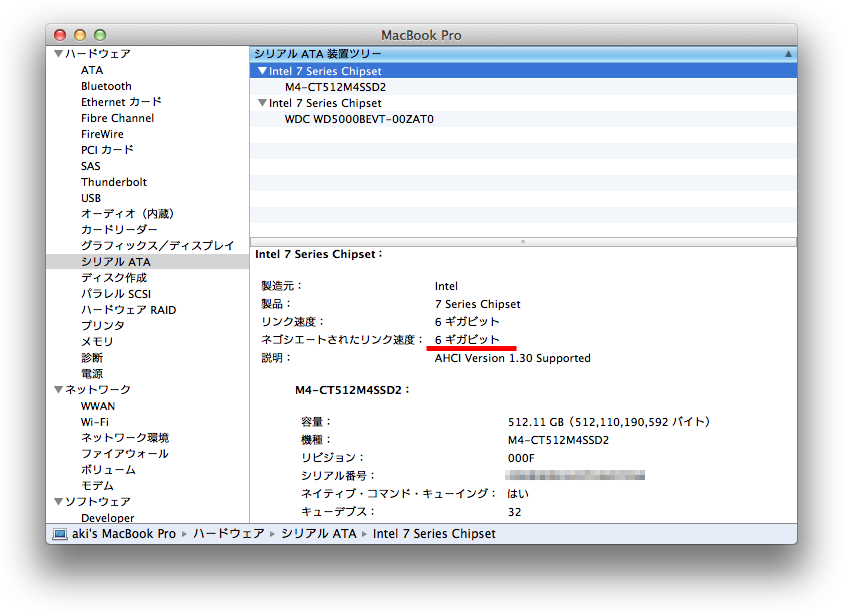Collapse the ハードウェア section

pyautogui.click(x=59, y=54)
